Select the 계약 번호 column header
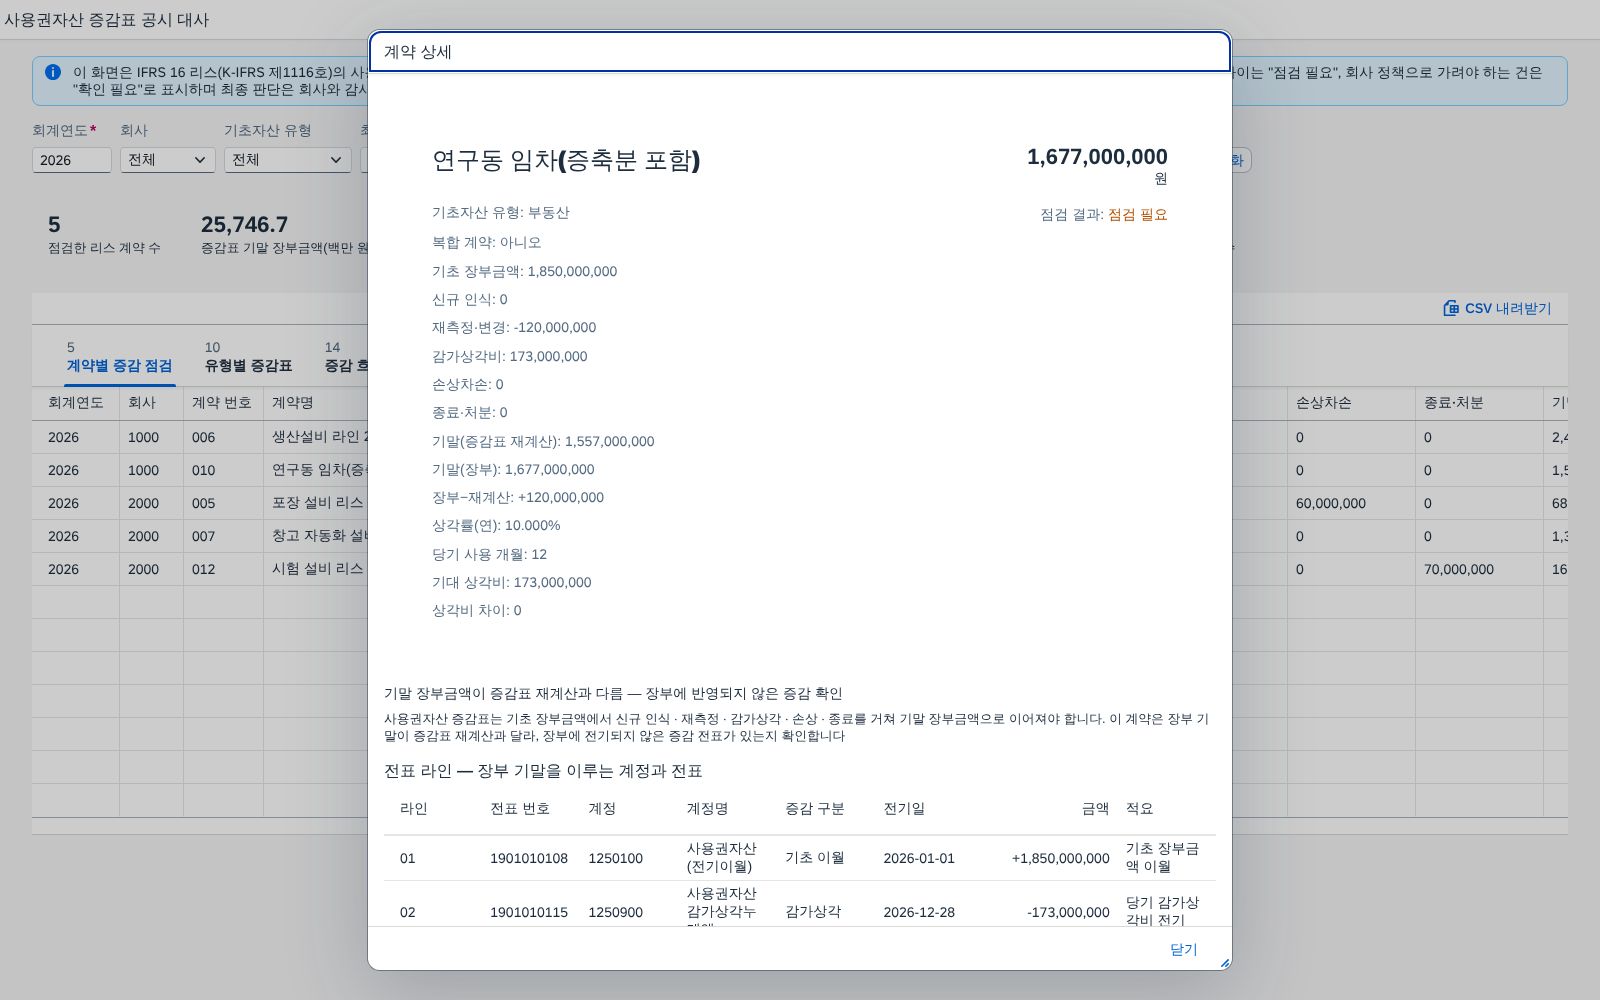Image resolution: width=1600 pixels, height=1000 pixels. [222, 403]
